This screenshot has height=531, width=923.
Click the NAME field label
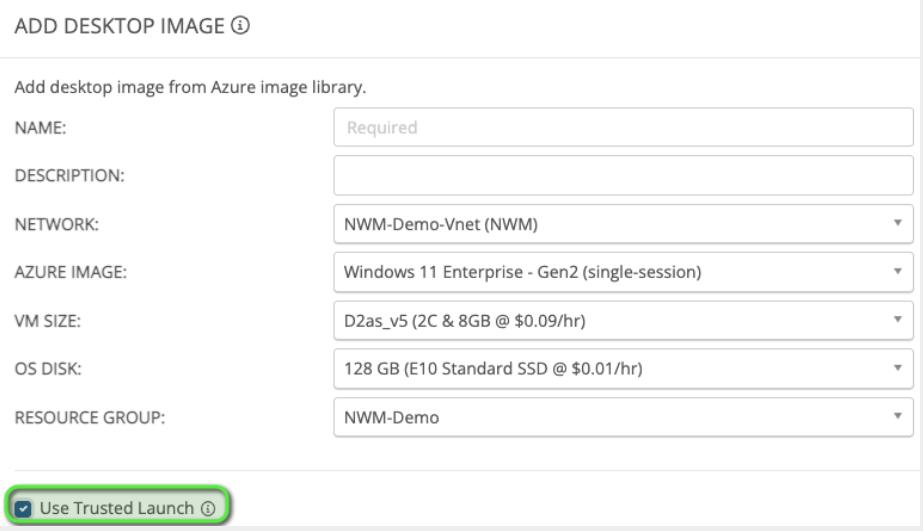point(39,128)
